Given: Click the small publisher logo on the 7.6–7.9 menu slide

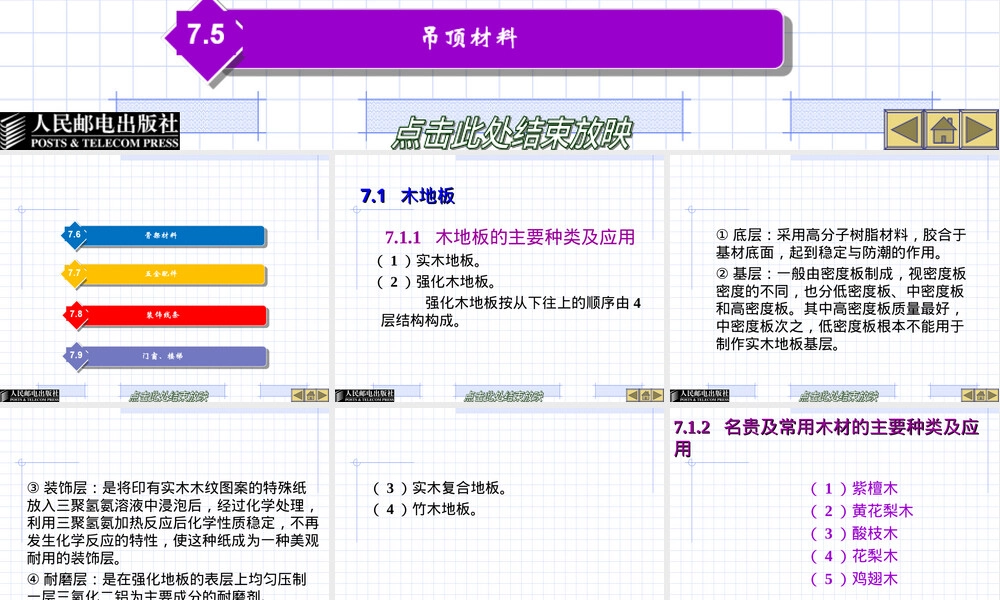Looking at the screenshot, I should pos(30,395).
